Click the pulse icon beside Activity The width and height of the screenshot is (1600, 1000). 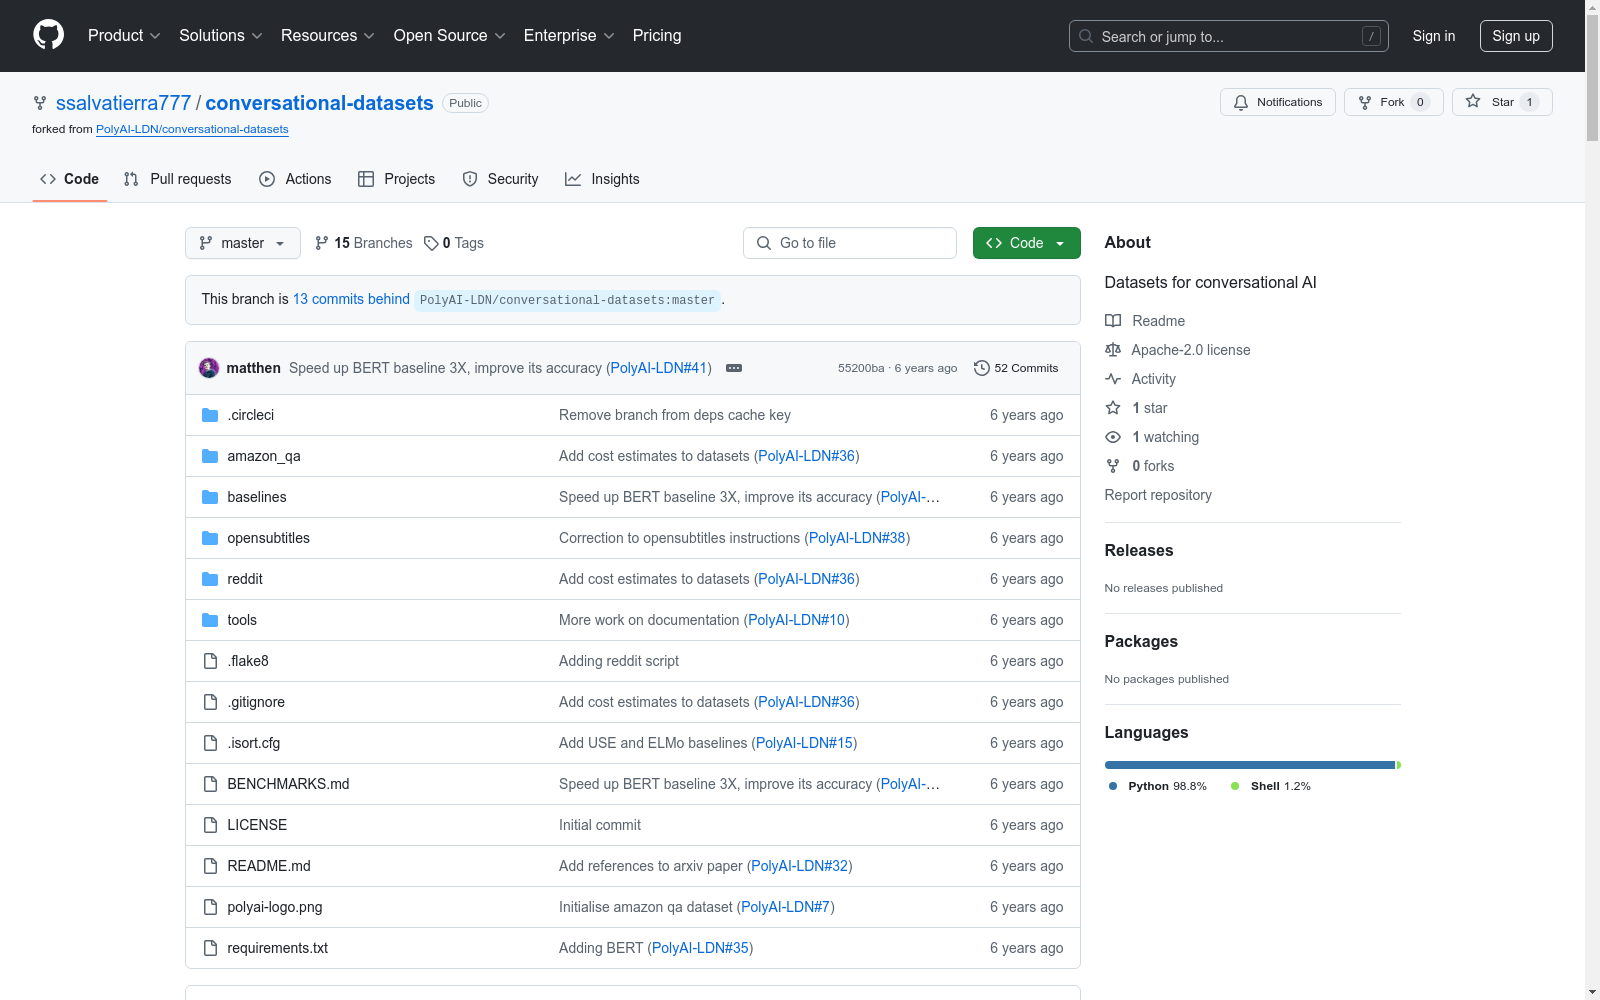pos(1113,379)
